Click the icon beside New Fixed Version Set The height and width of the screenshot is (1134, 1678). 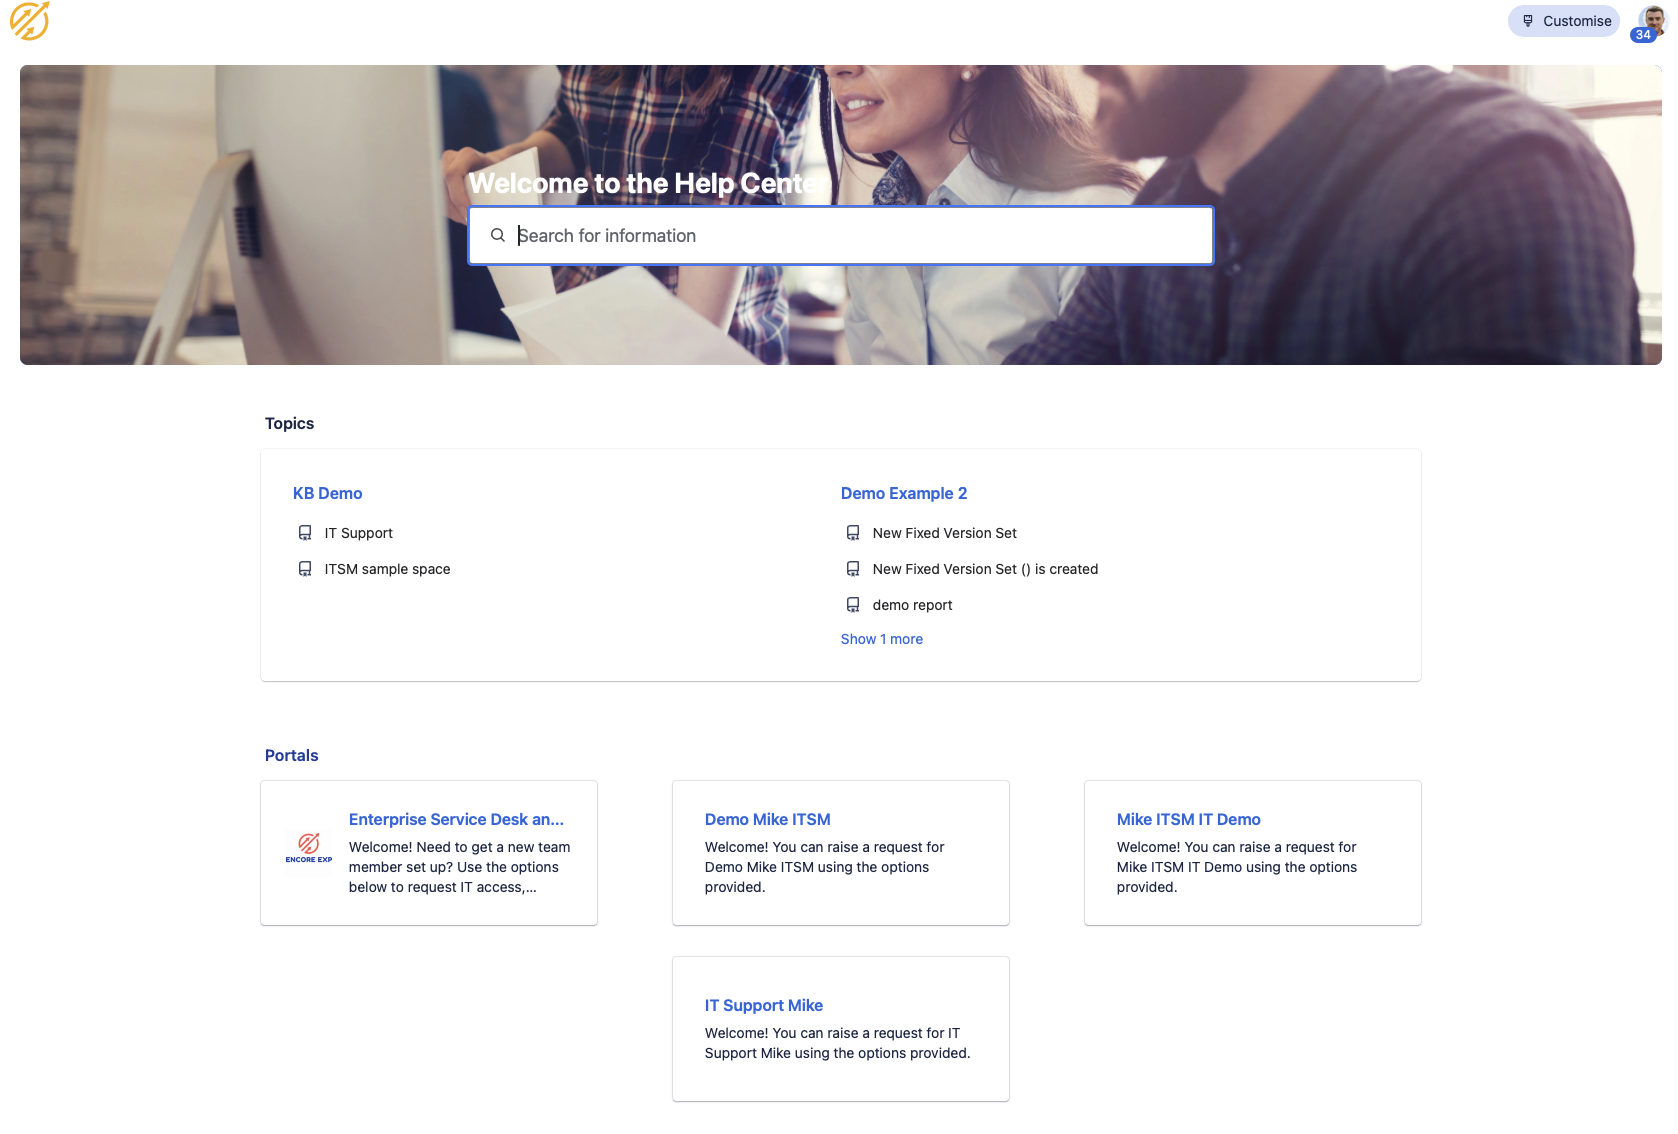point(853,533)
